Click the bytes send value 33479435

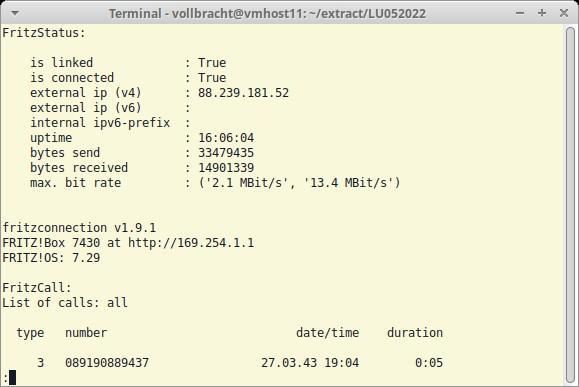pos(226,153)
